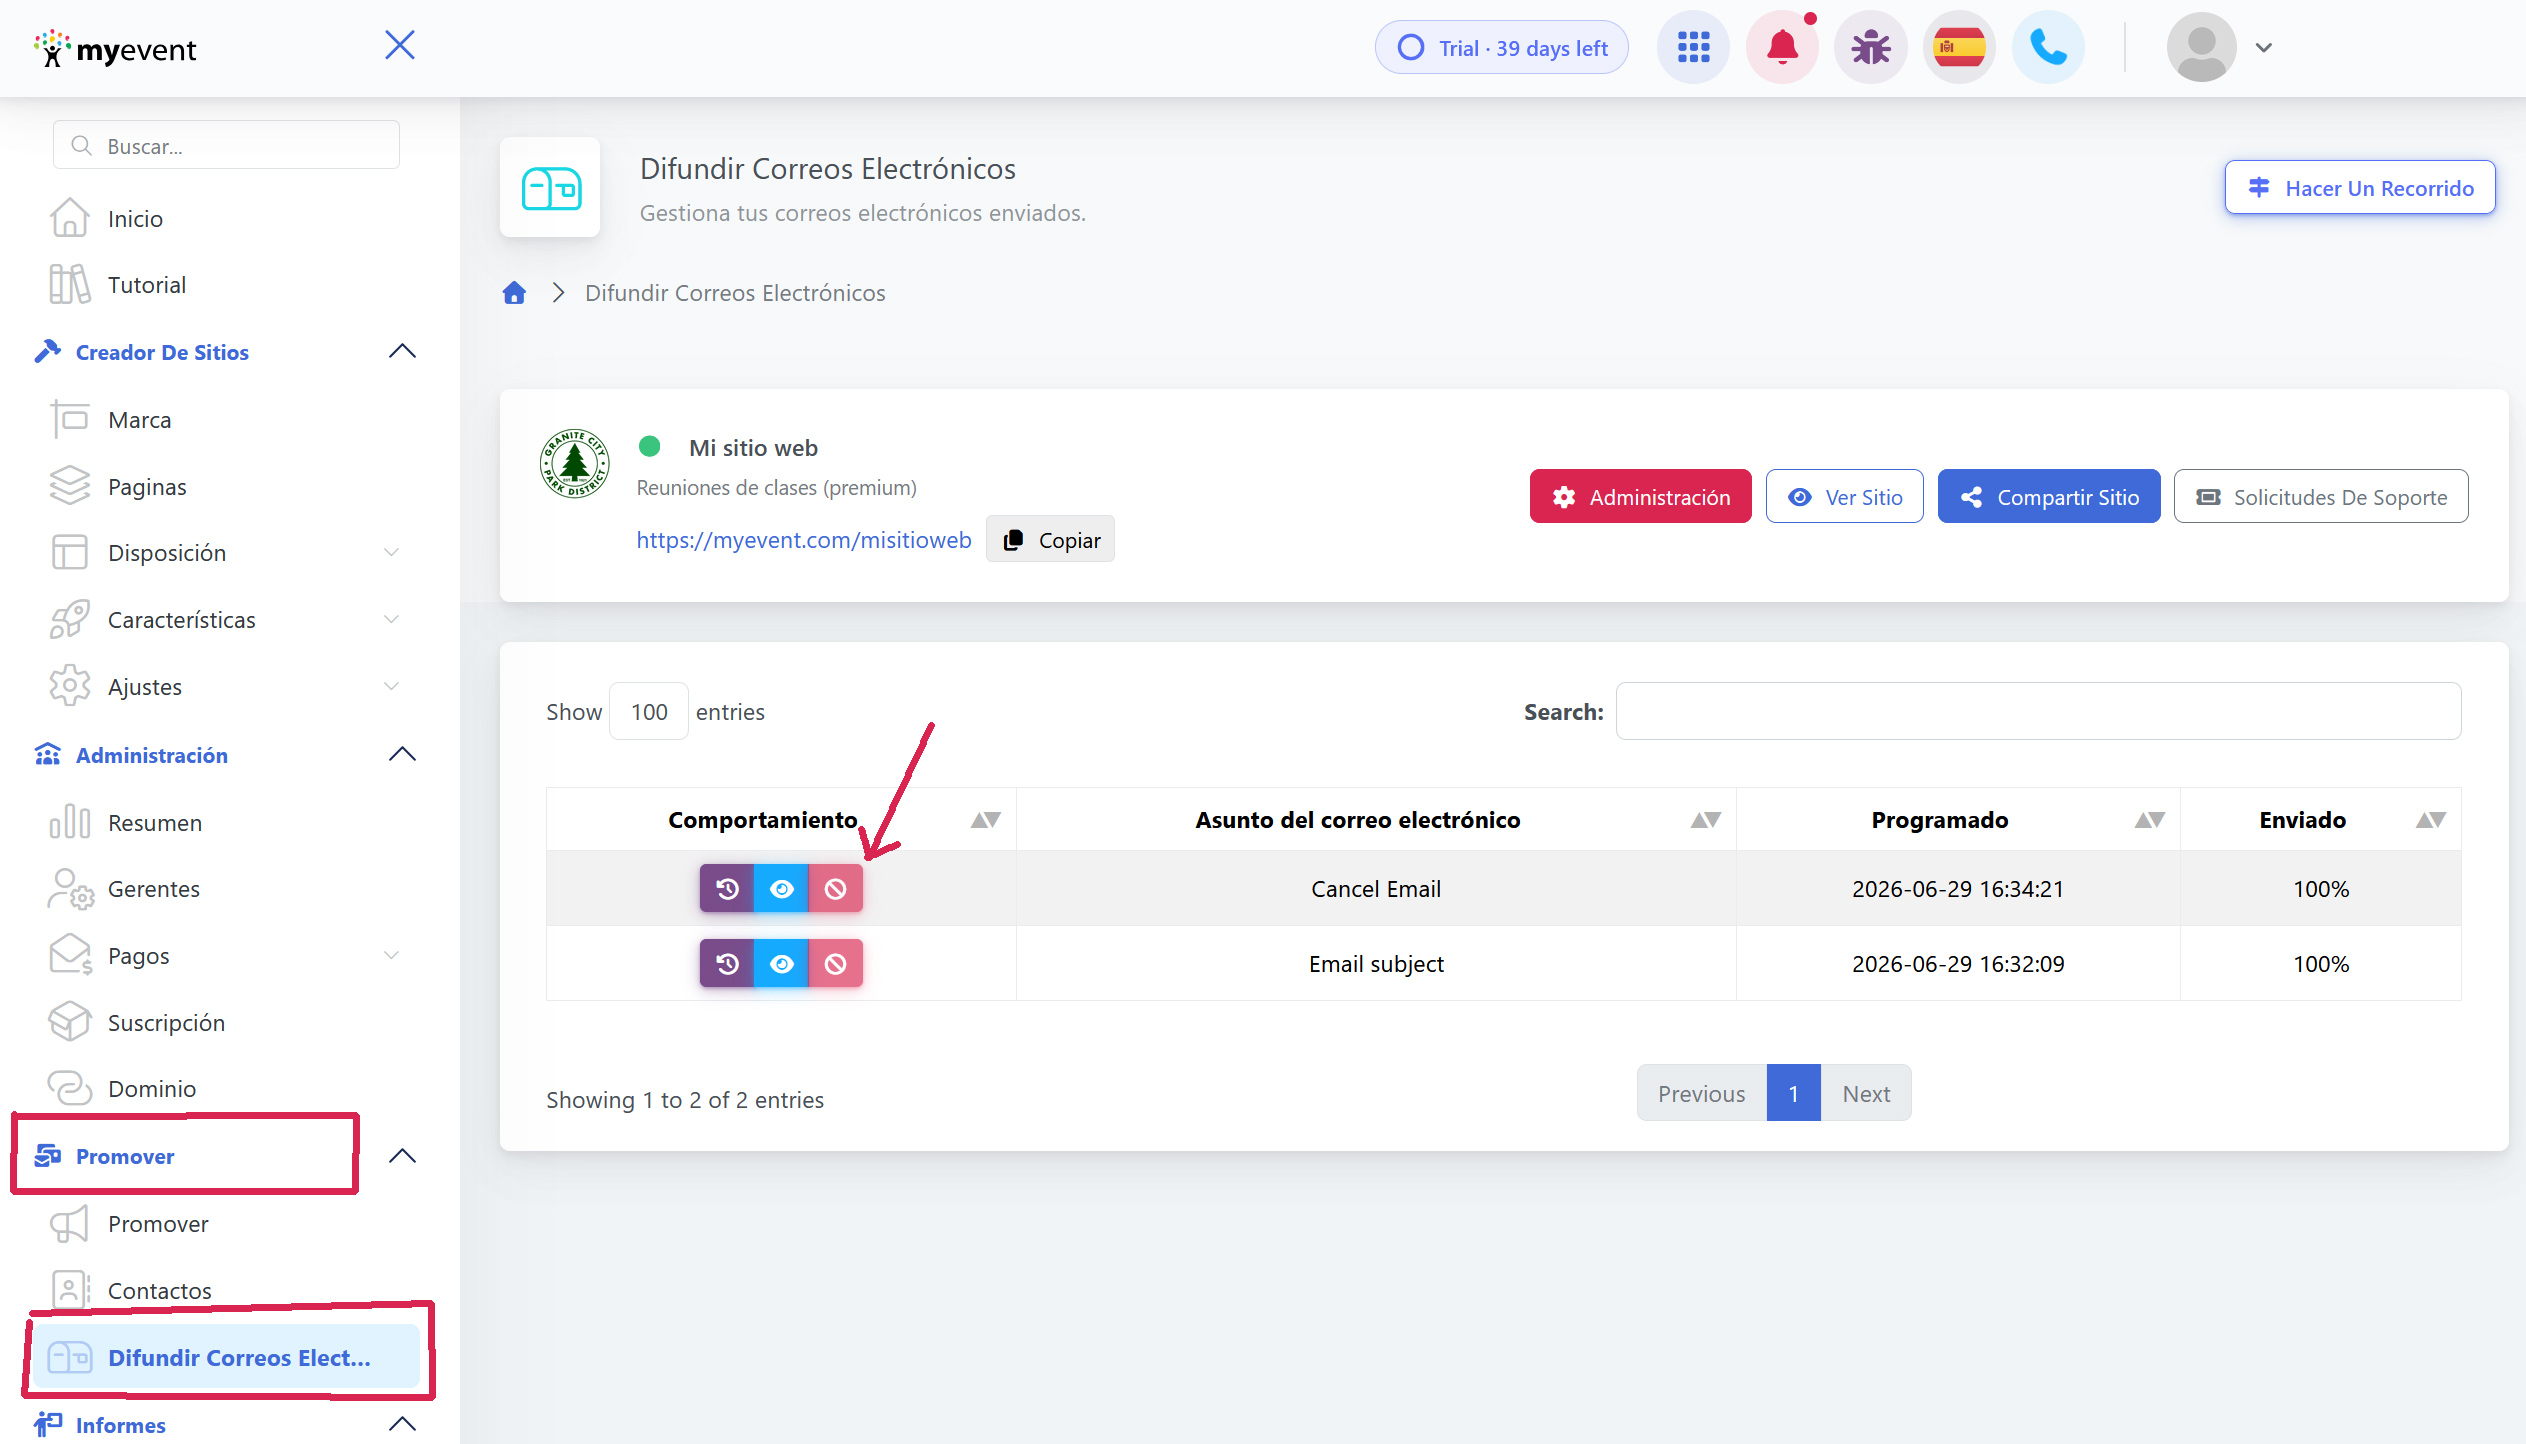This screenshot has height=1444, width=2526.
Task: Open the Promover megaphone item
Action: pos(158,1224)
